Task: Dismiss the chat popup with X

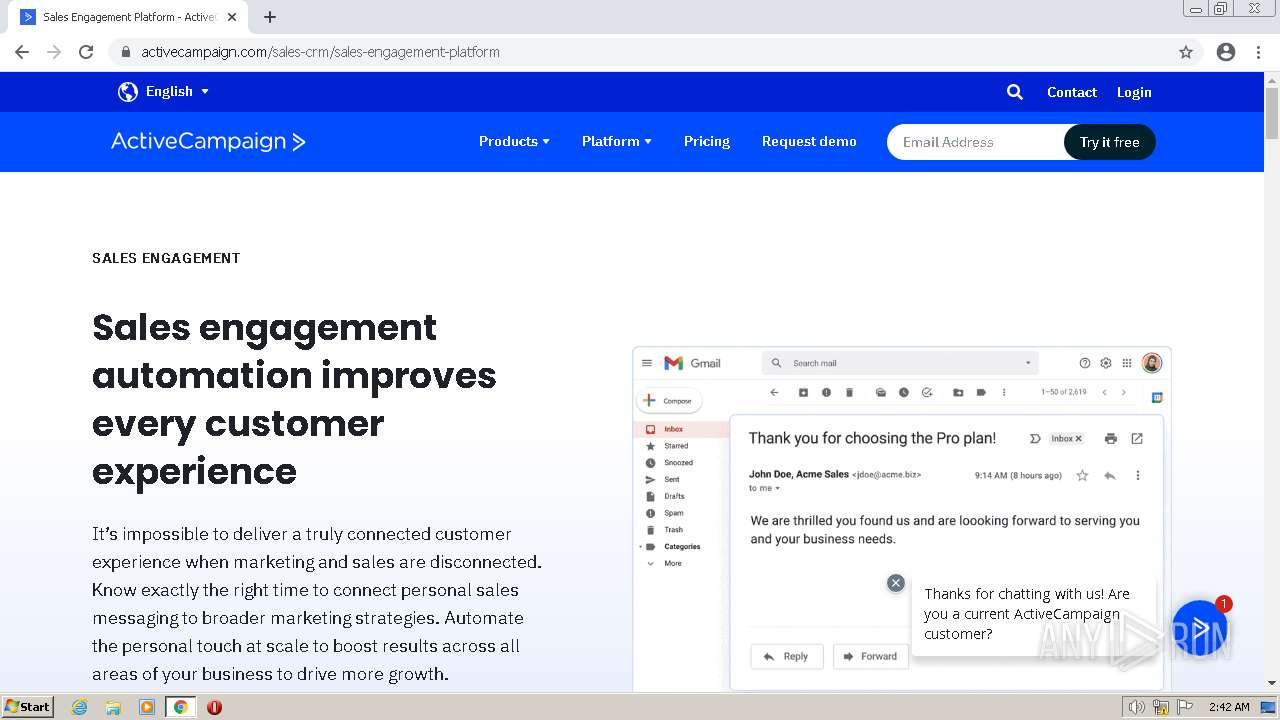Action: [x=896, y=583]
